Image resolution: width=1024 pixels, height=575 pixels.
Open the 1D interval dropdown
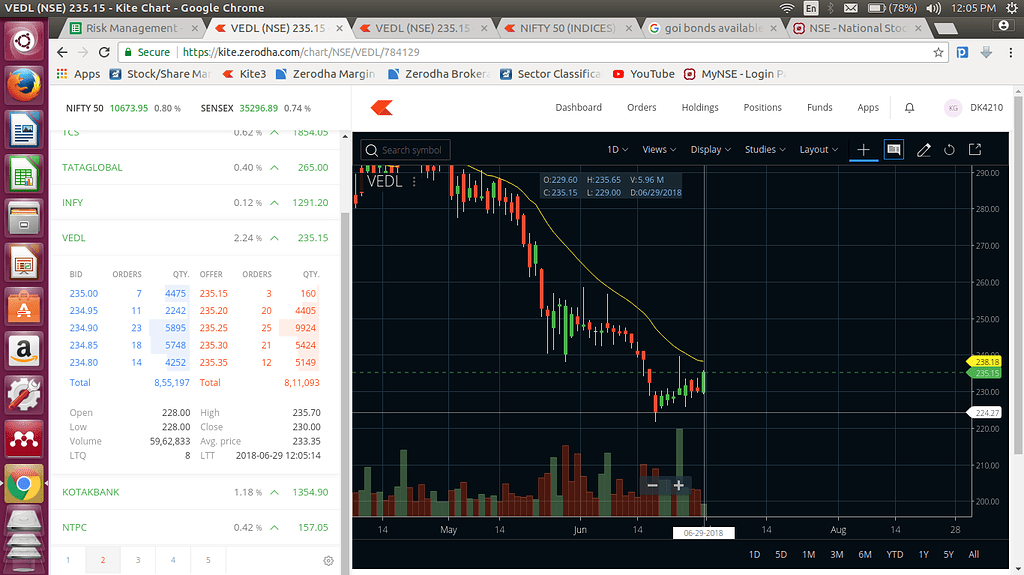coord(617,150)
